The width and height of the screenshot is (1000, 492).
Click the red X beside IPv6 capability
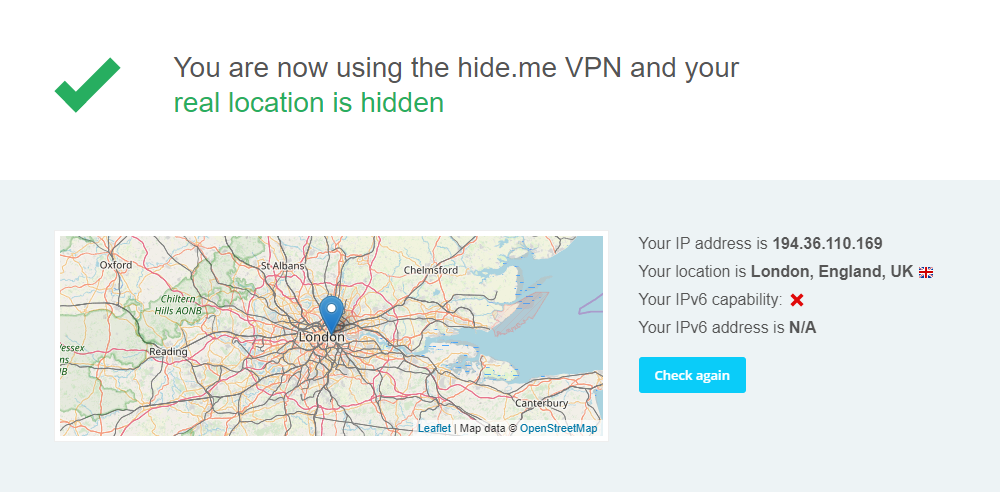click(797, 300)
